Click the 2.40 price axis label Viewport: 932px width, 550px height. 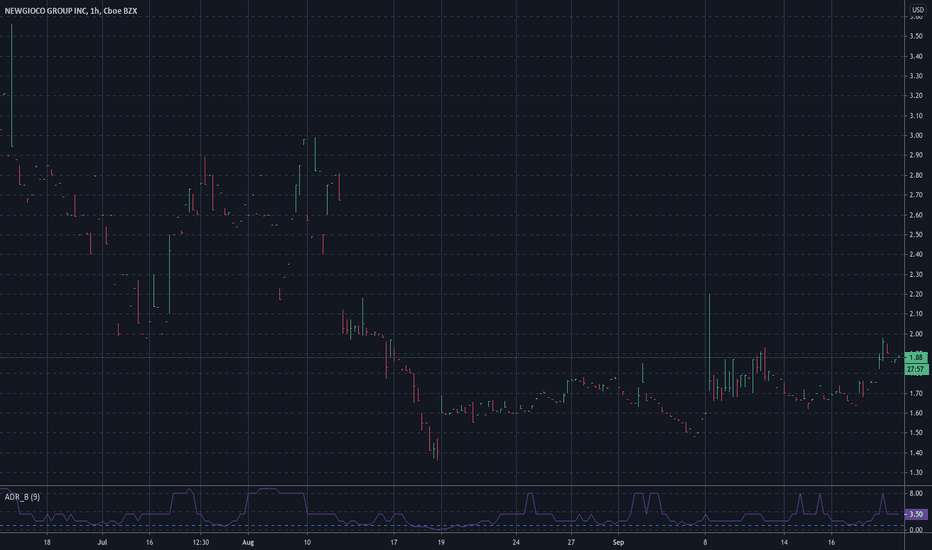pyautogui.click(x=916, y=254)
